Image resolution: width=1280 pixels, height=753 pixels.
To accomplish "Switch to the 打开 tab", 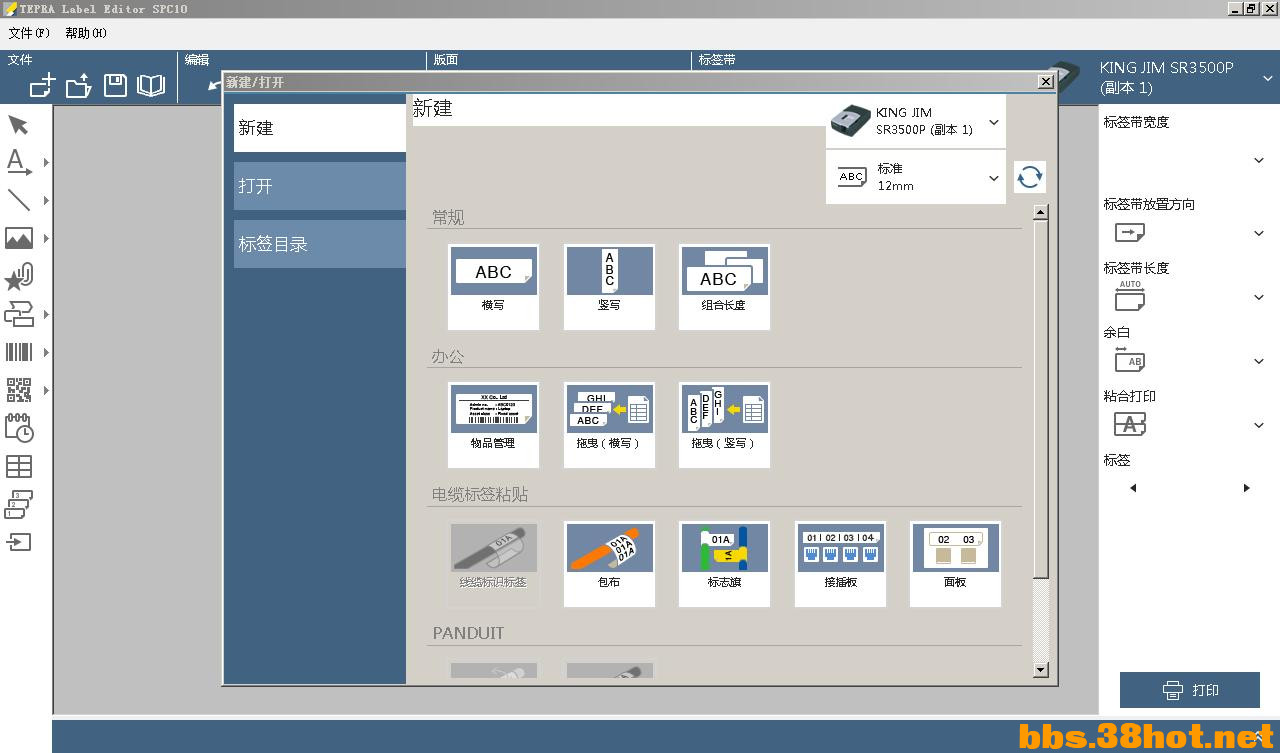I will tap(320, 186).
